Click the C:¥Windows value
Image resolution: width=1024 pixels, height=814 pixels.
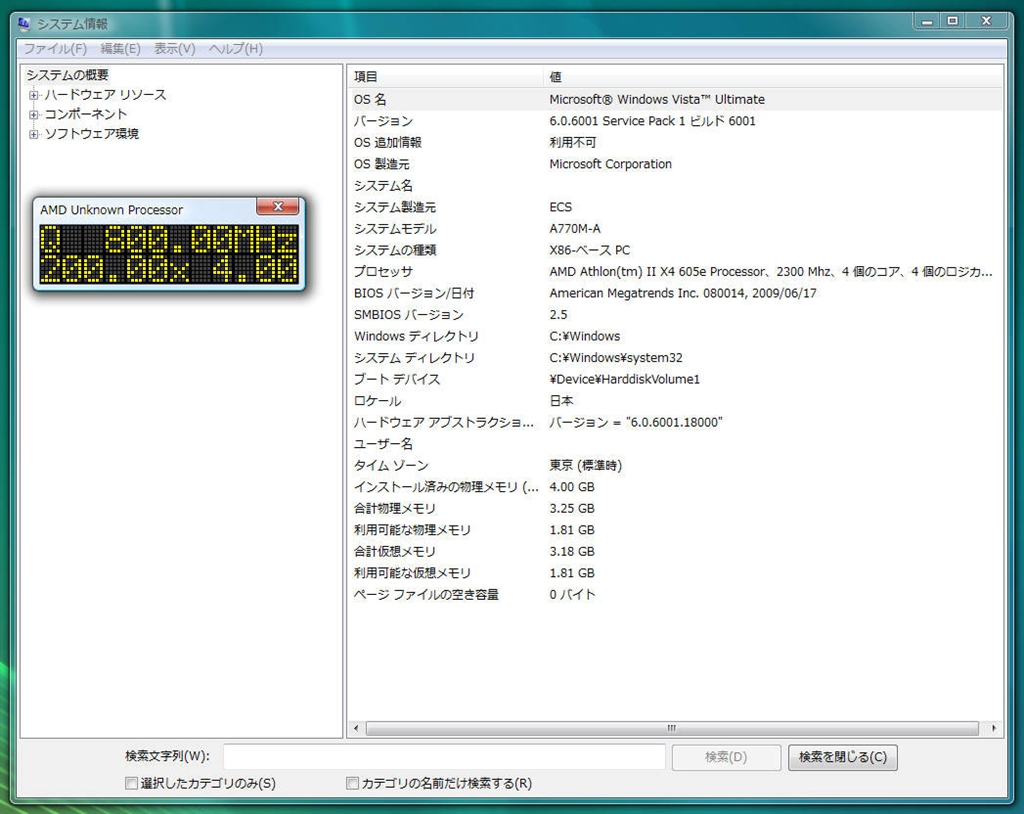[x=584, y=336]
